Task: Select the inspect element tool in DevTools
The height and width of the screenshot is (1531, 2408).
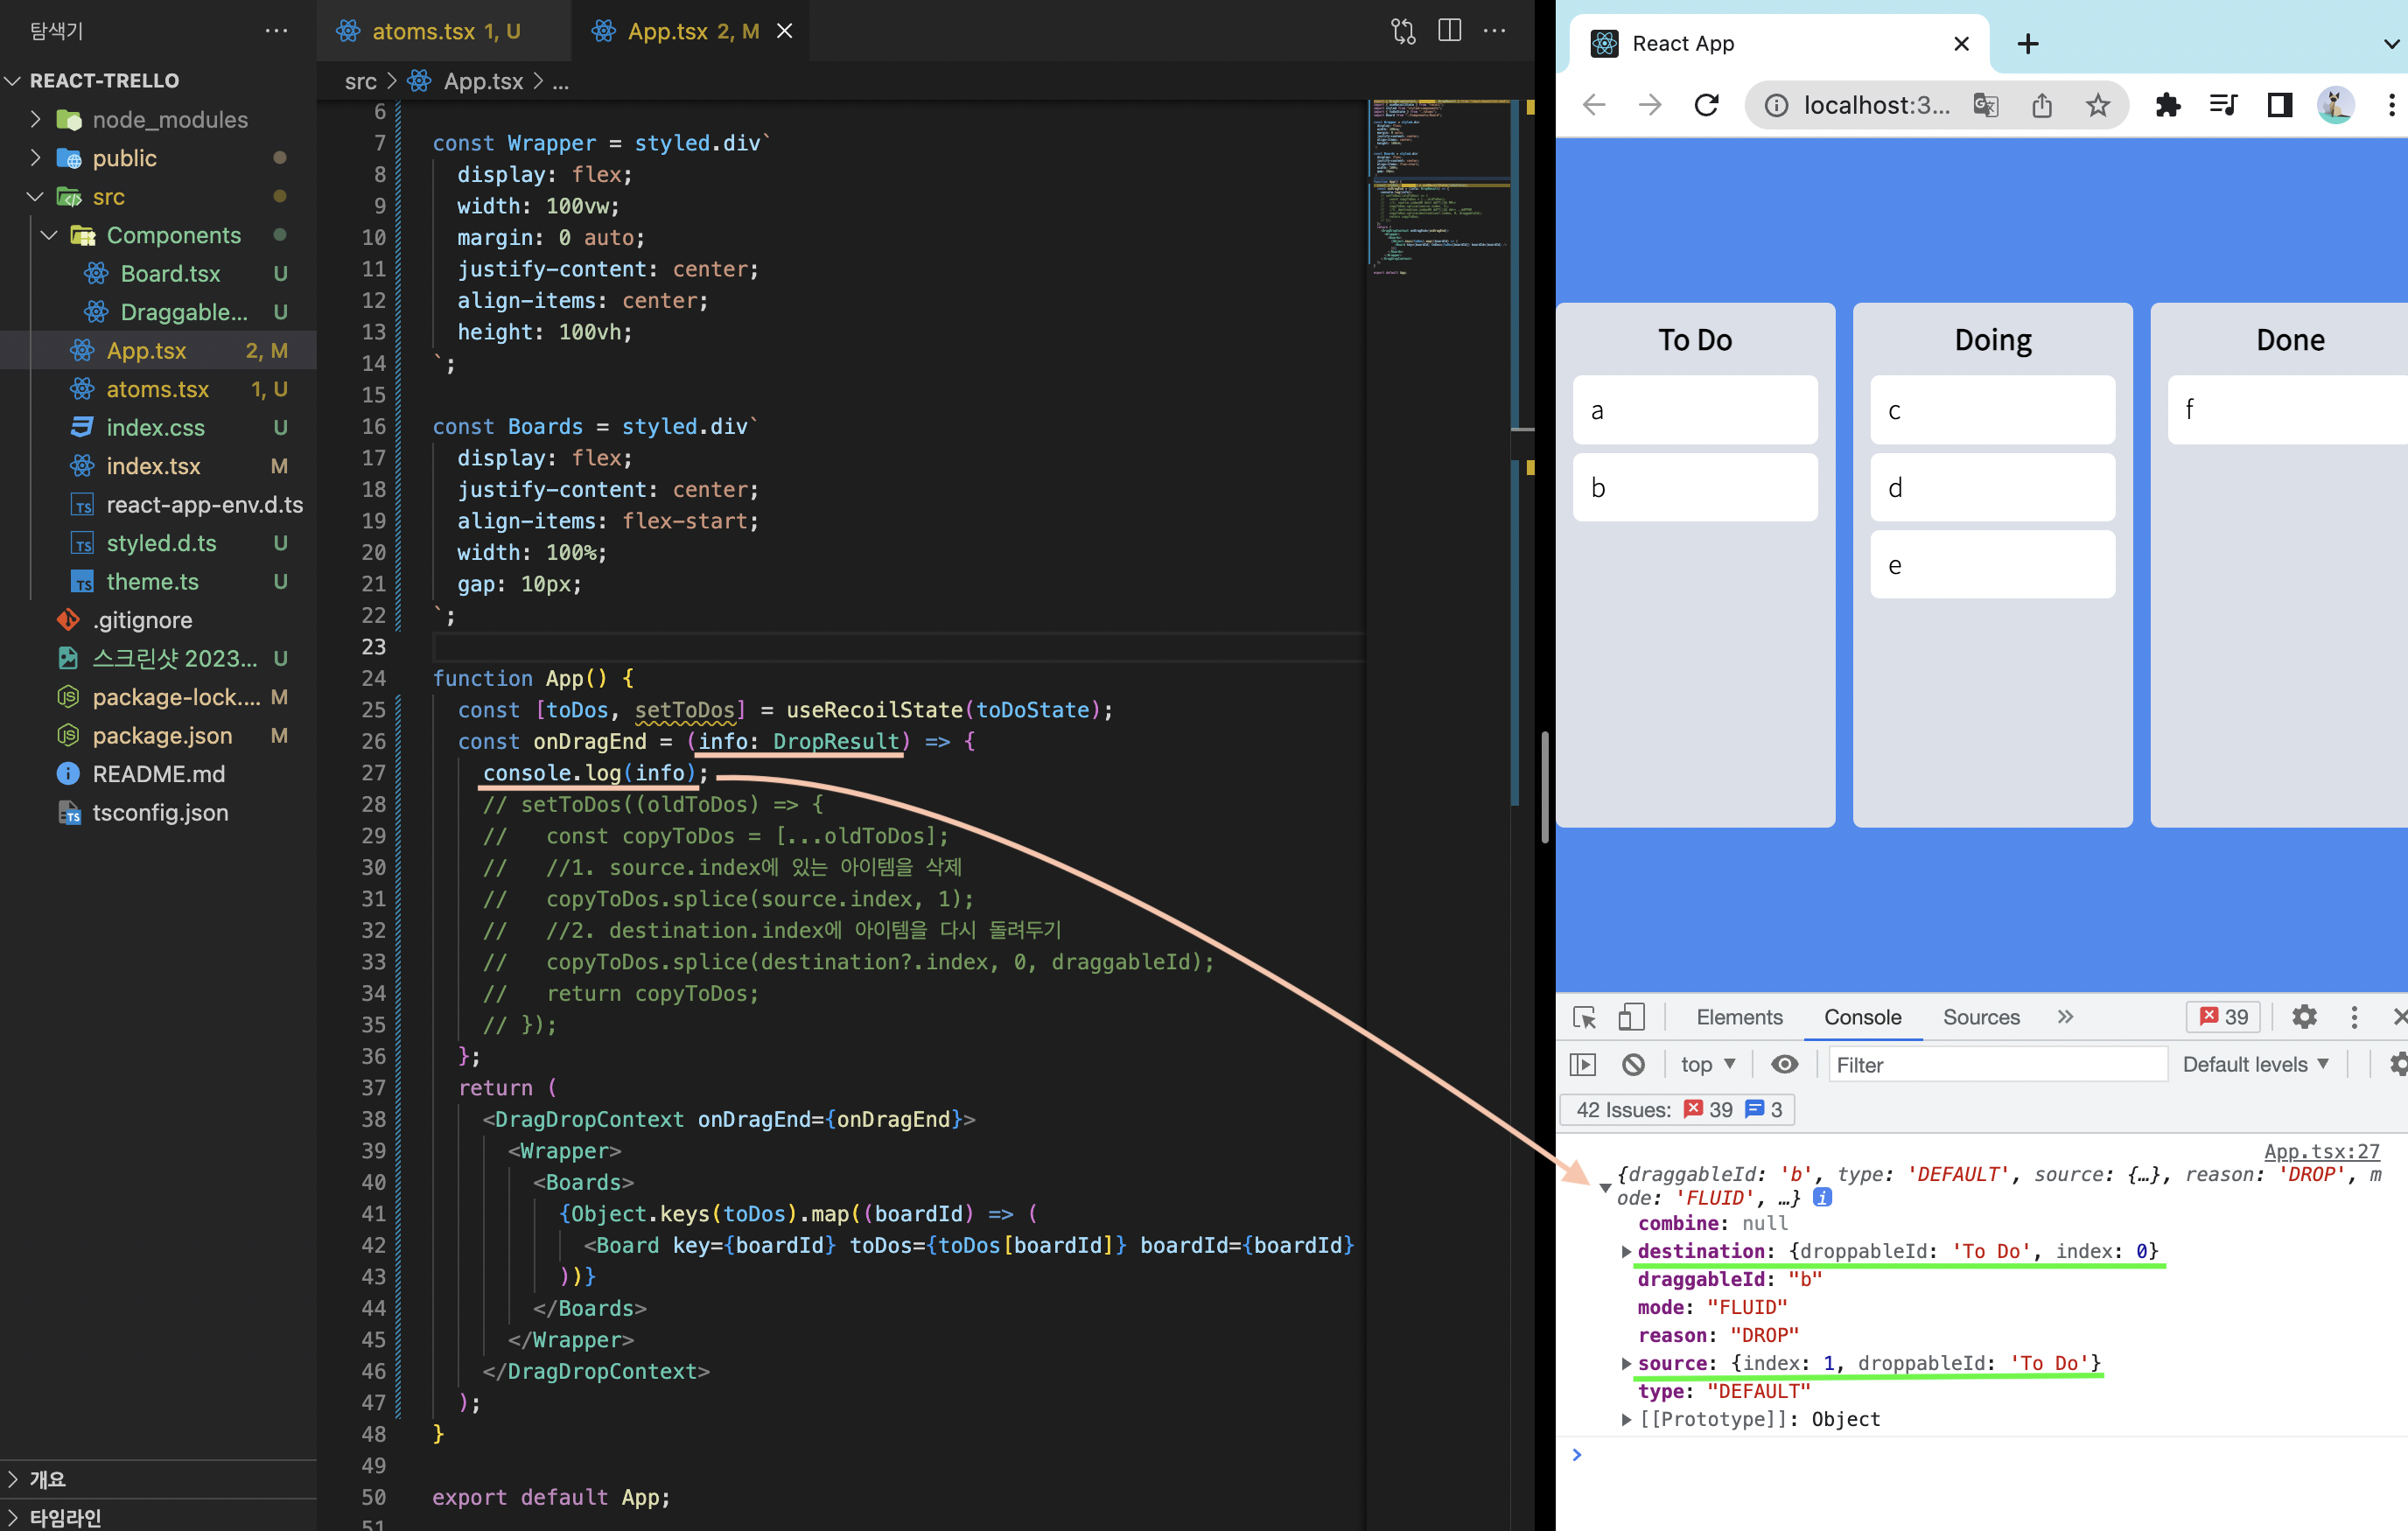Action: pyautogui.click(x=1585, y=1017)
